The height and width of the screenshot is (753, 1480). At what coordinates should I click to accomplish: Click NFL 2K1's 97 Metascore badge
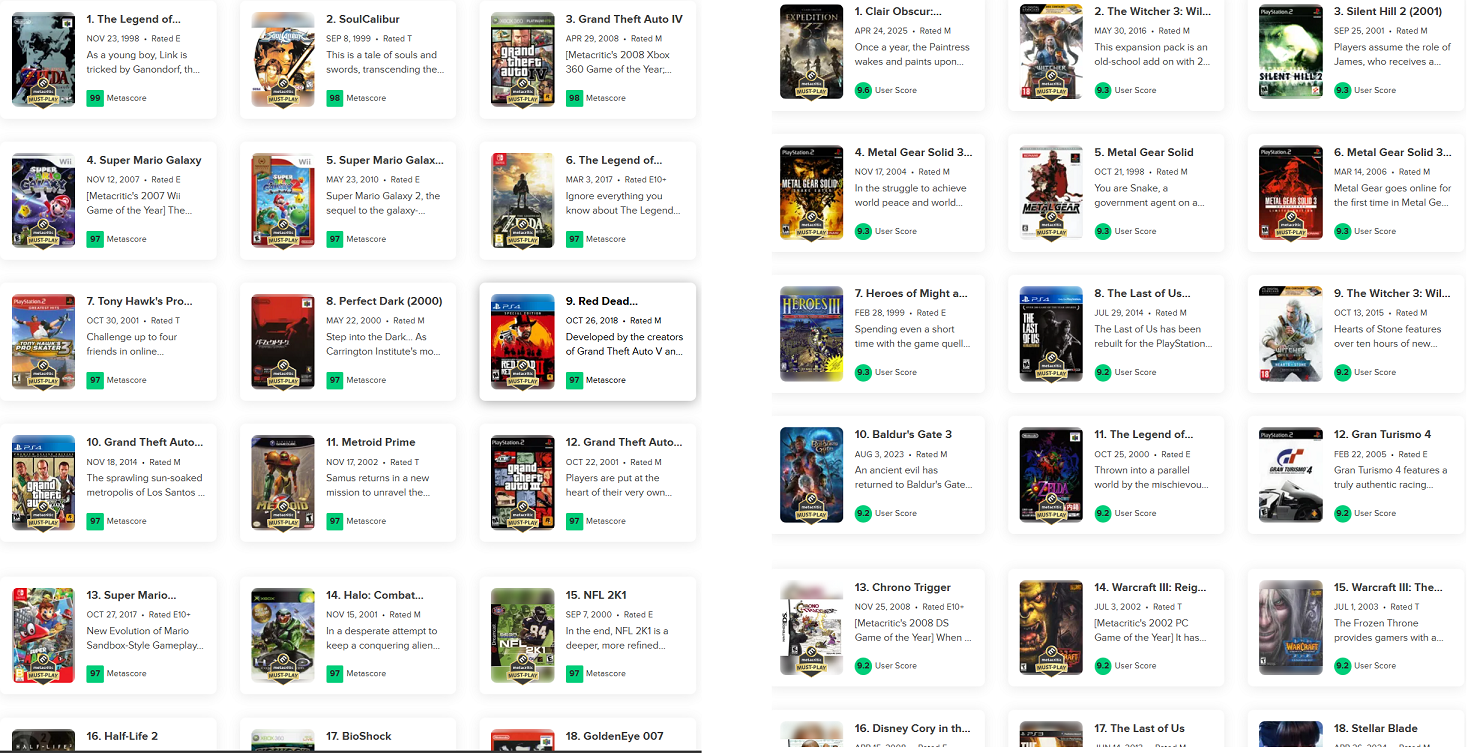coord(575,673)
